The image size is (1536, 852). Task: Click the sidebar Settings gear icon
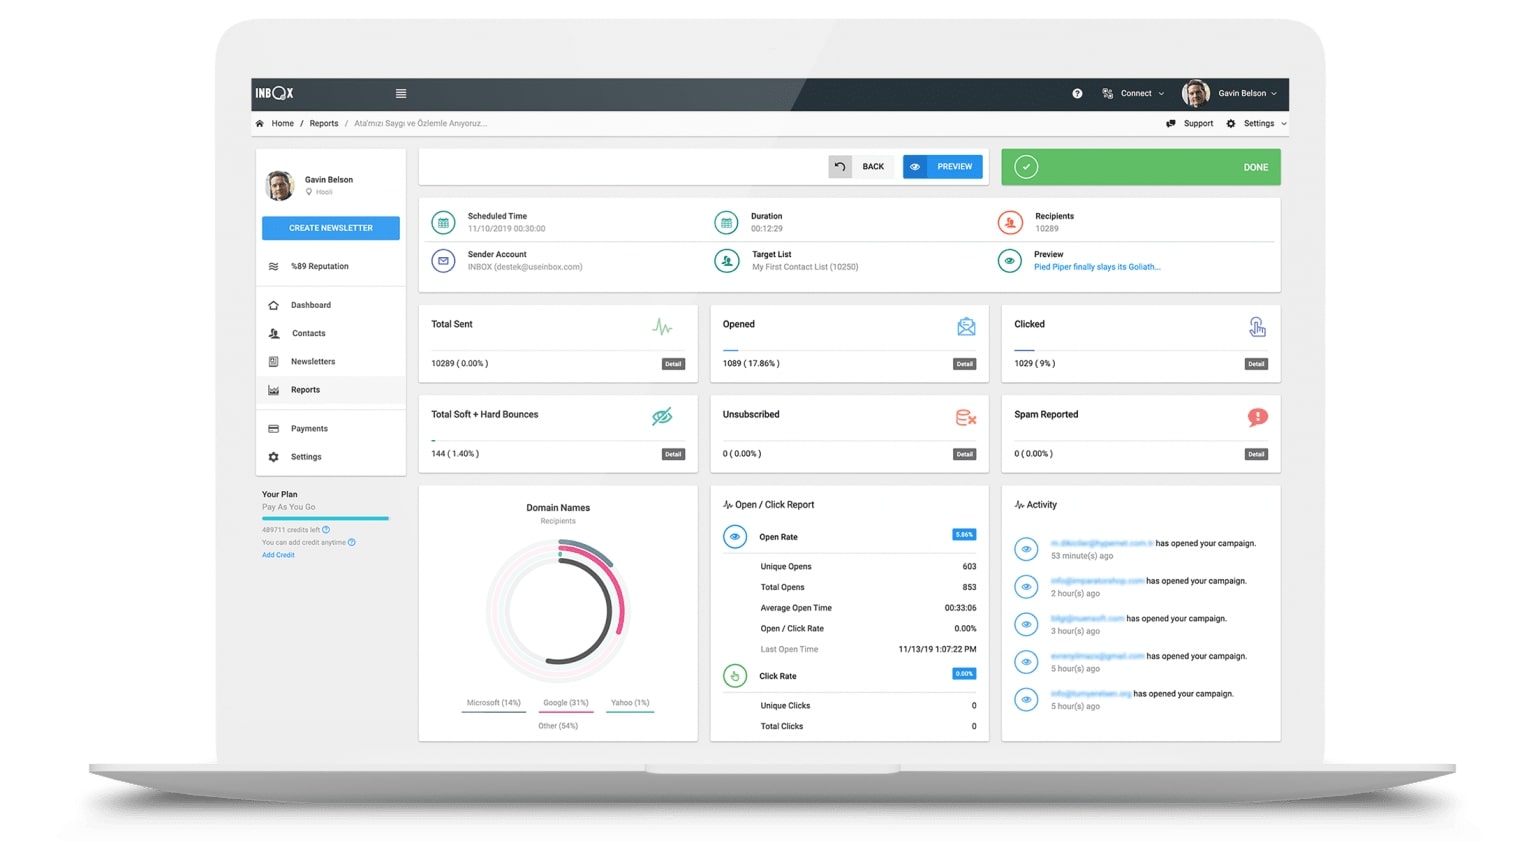(274, 457)
